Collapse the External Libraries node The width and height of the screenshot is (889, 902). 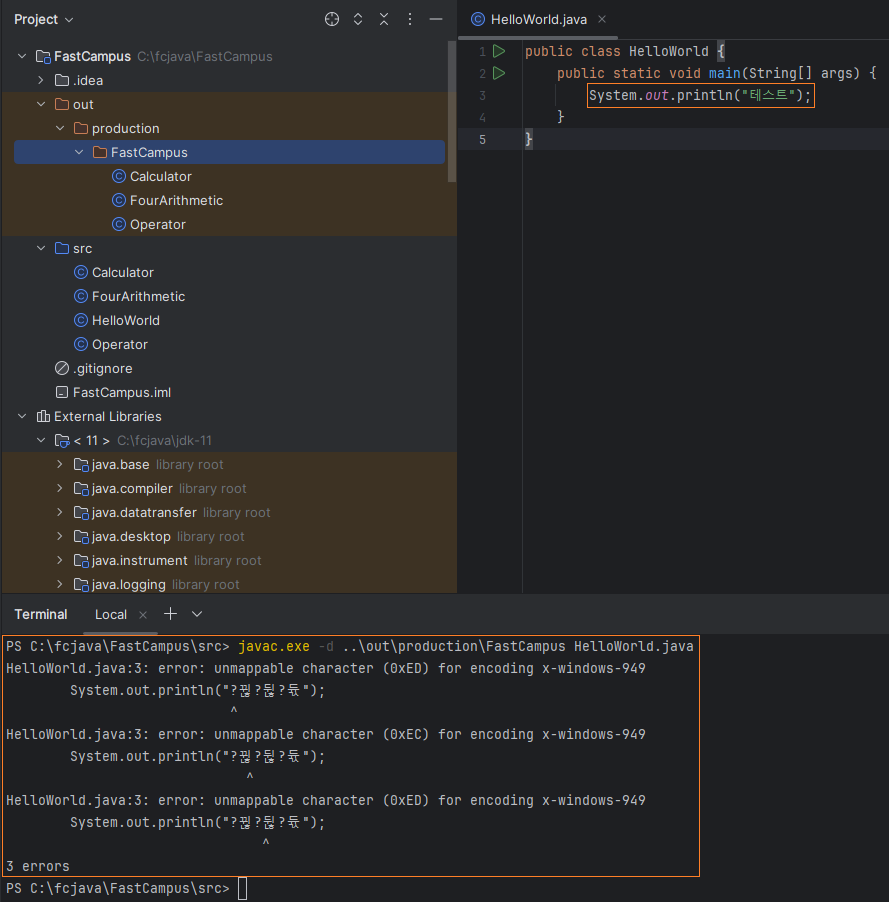pos(22,416)
